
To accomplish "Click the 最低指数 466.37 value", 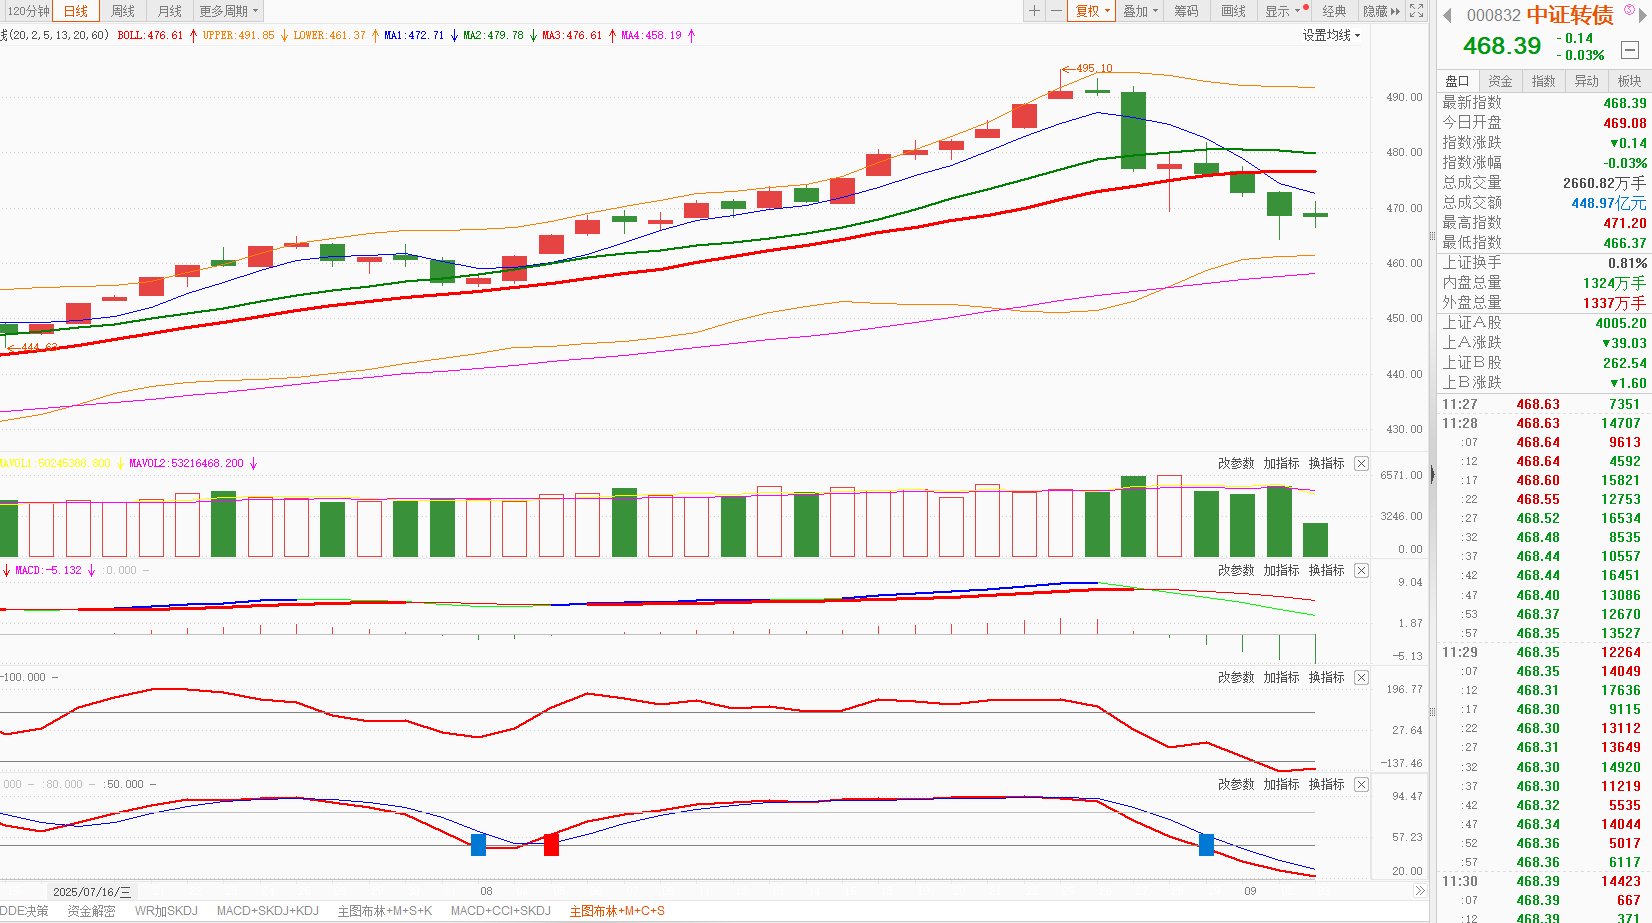I will (x=1624, y=243).
